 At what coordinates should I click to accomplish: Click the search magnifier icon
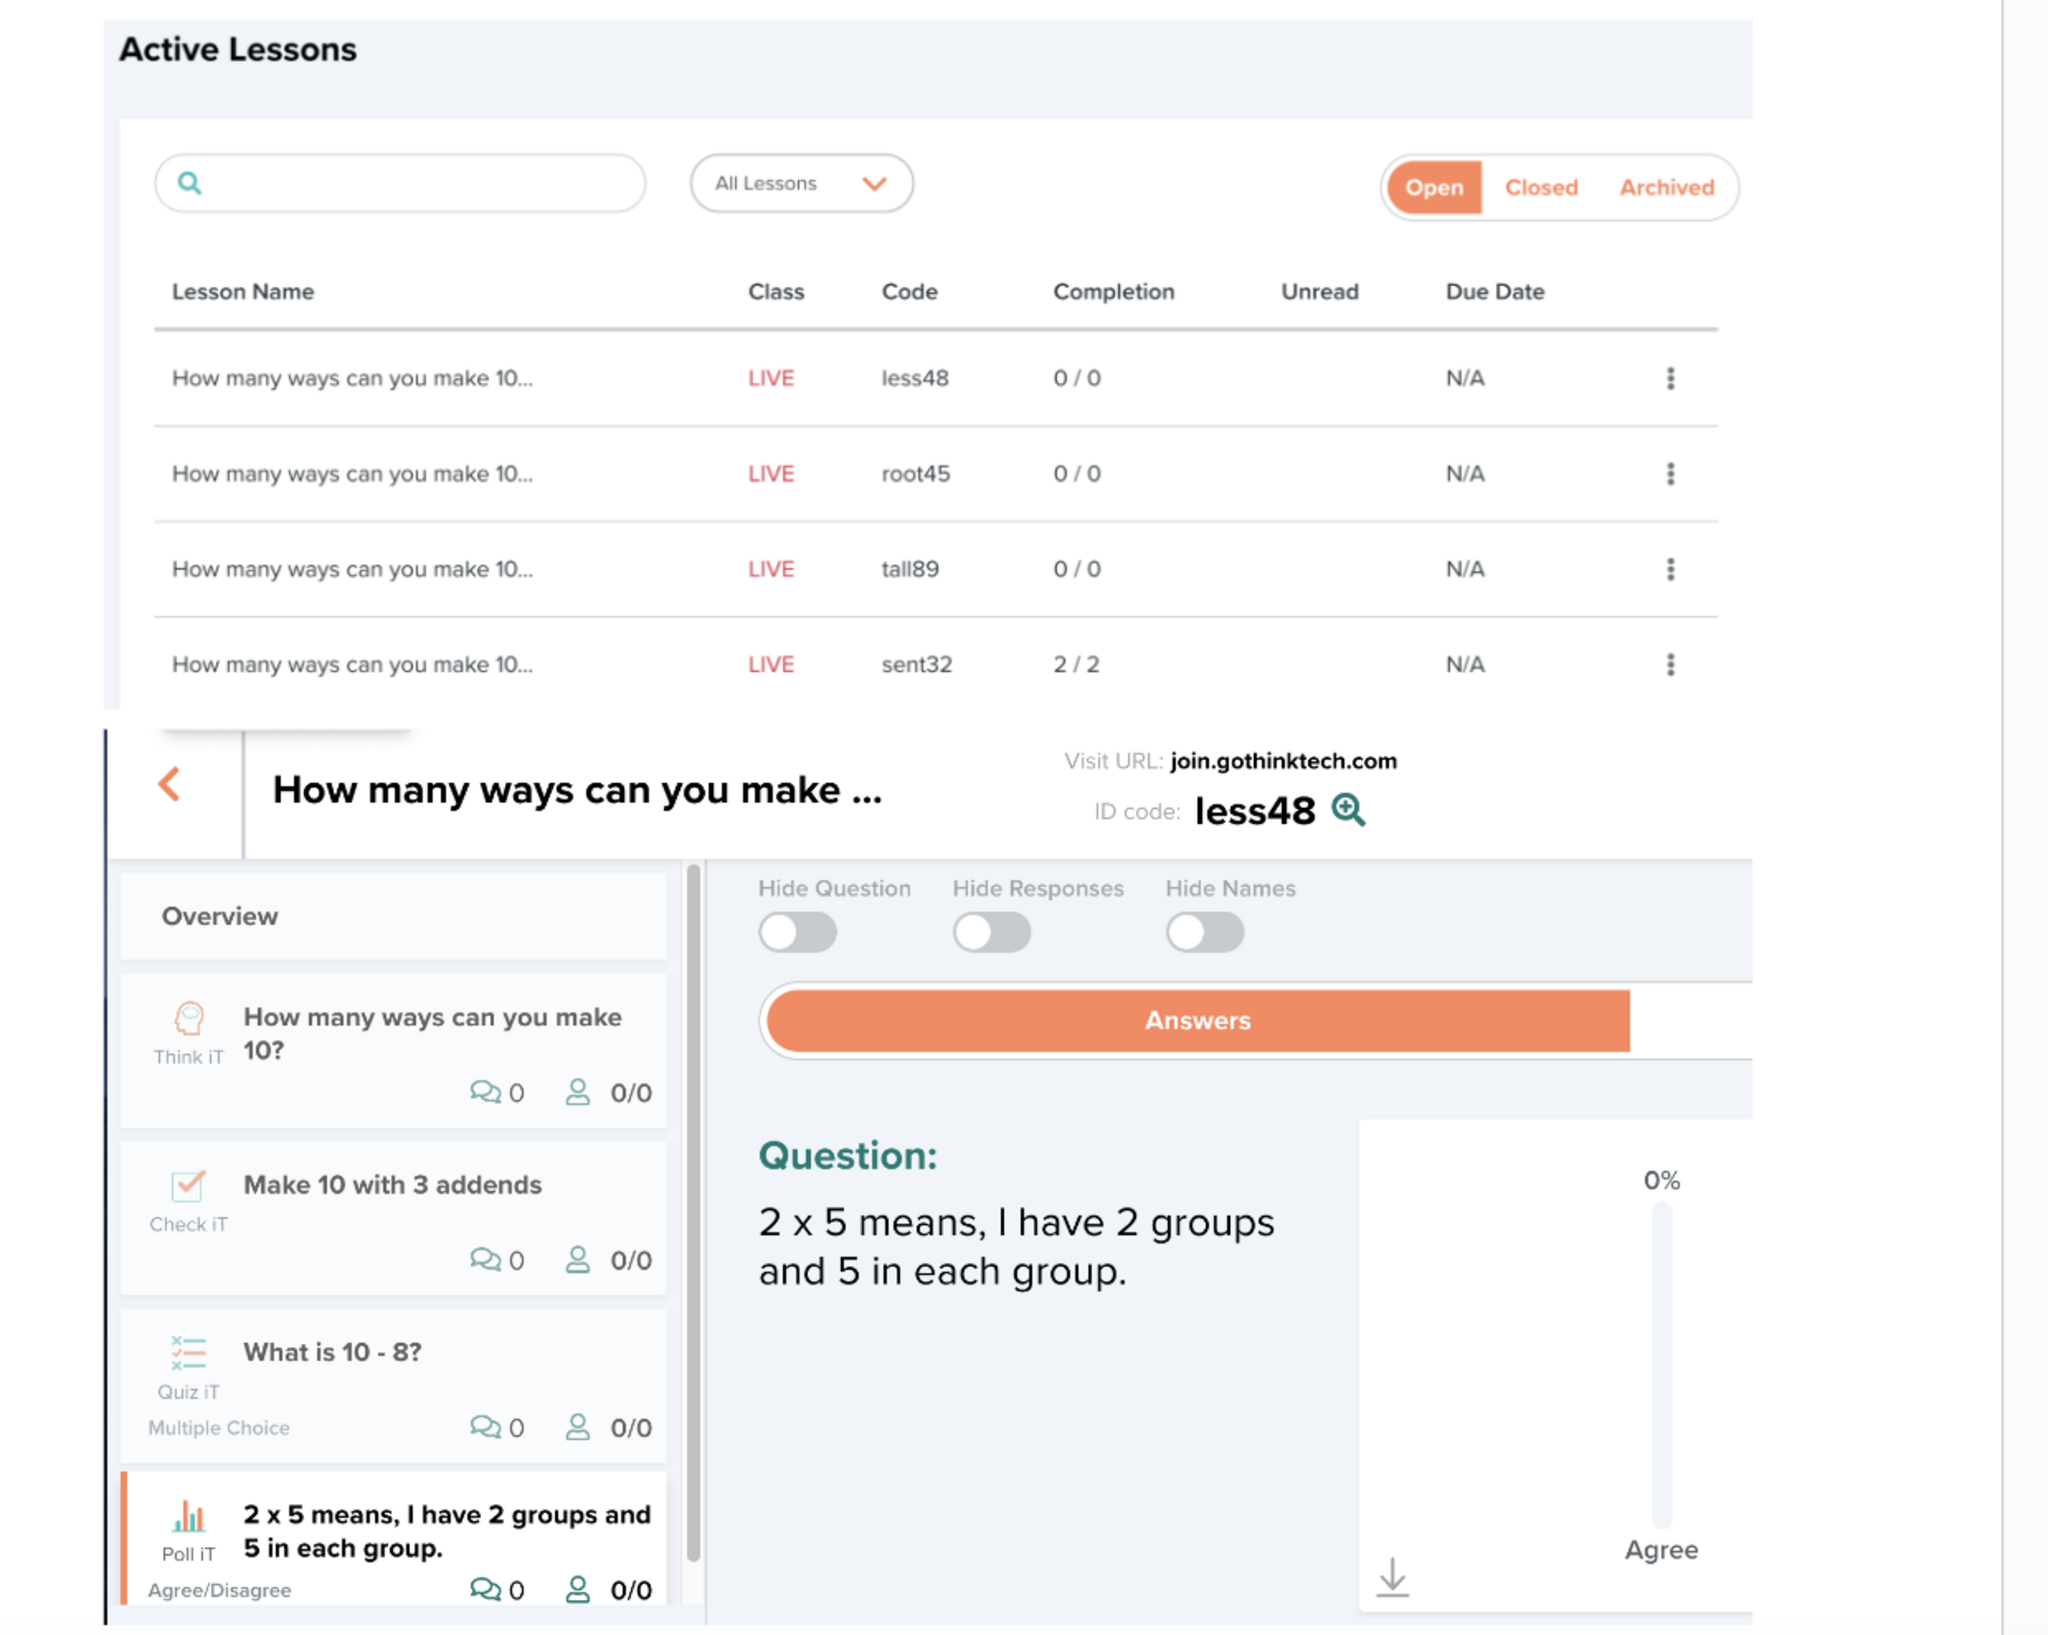(x=189, y=183)
